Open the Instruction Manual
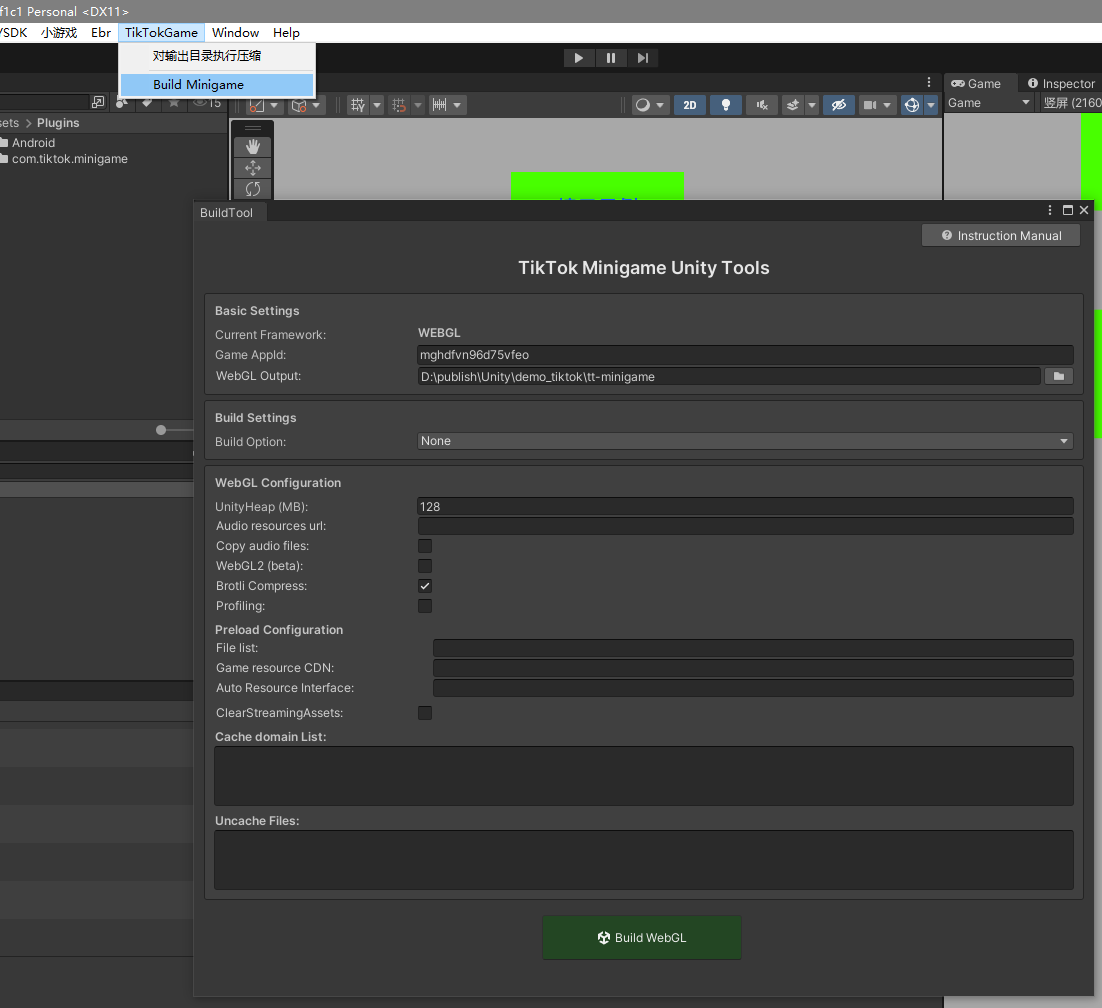Screen dimensions: 1102x1008 point(1000,236)
